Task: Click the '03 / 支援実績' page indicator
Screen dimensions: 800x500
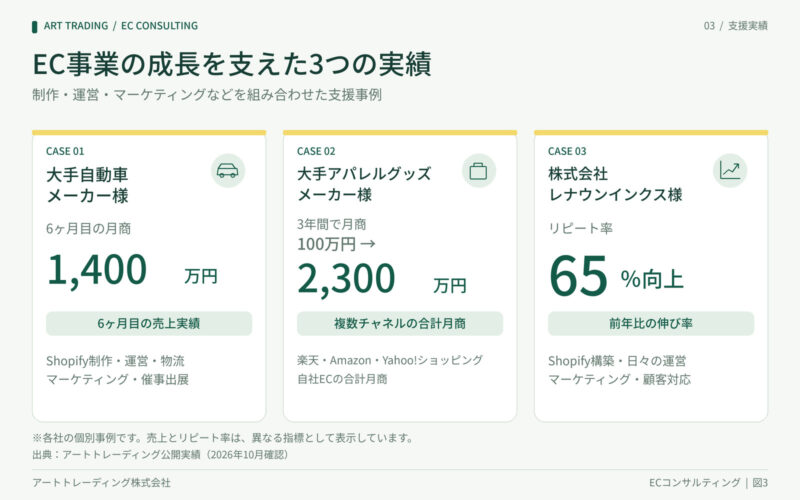Action: point(736,26)
